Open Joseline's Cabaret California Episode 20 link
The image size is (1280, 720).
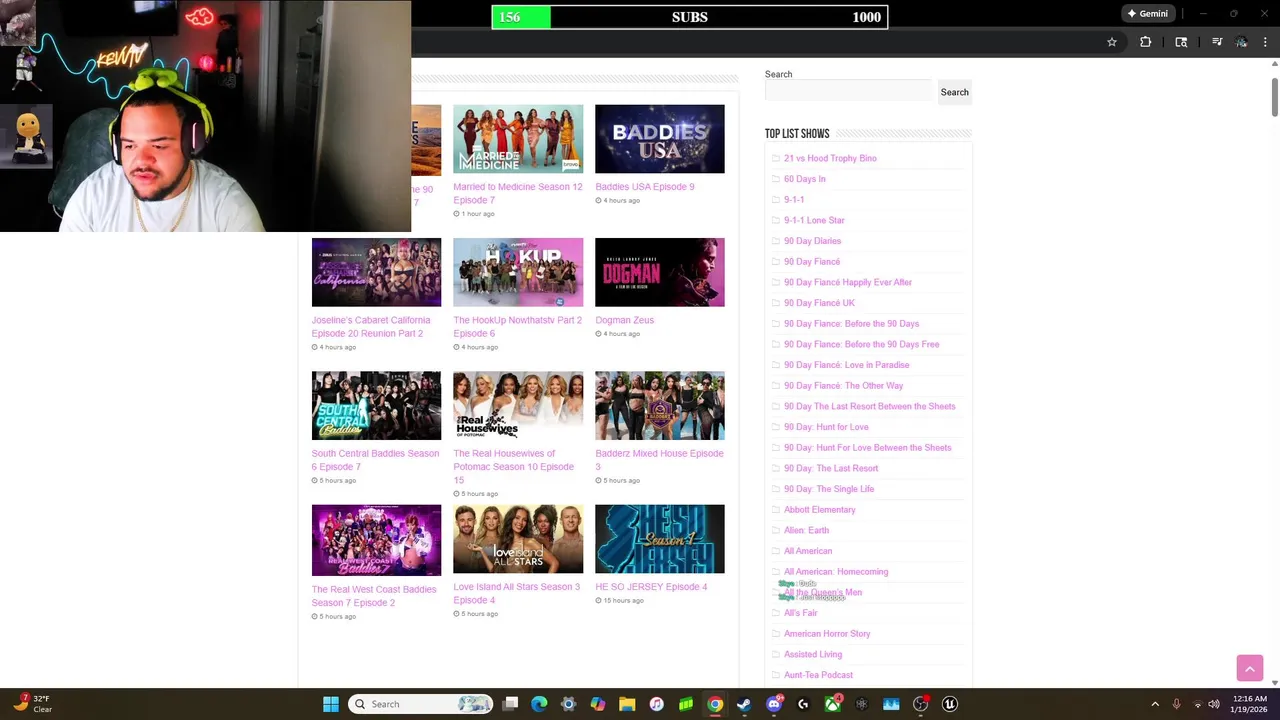[371, 327]
